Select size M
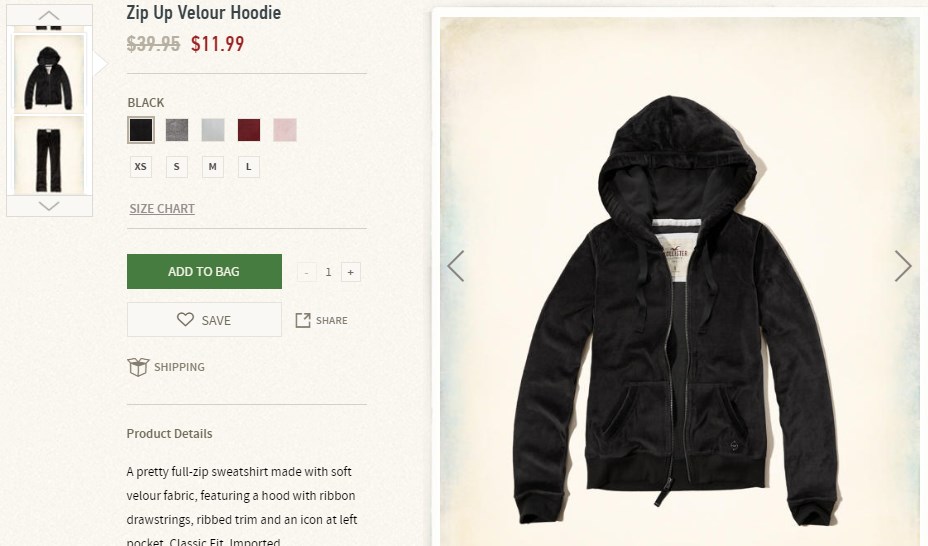 [212, 167]
